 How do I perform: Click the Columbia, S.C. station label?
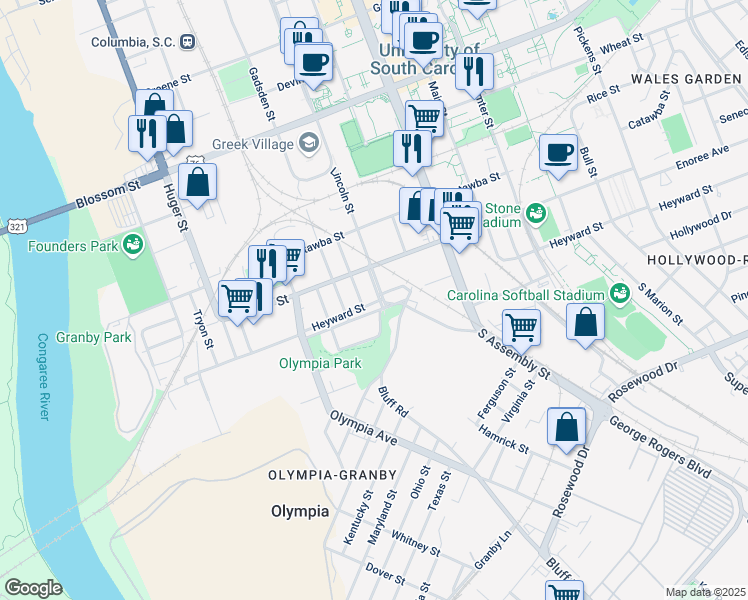click(133, 42)
